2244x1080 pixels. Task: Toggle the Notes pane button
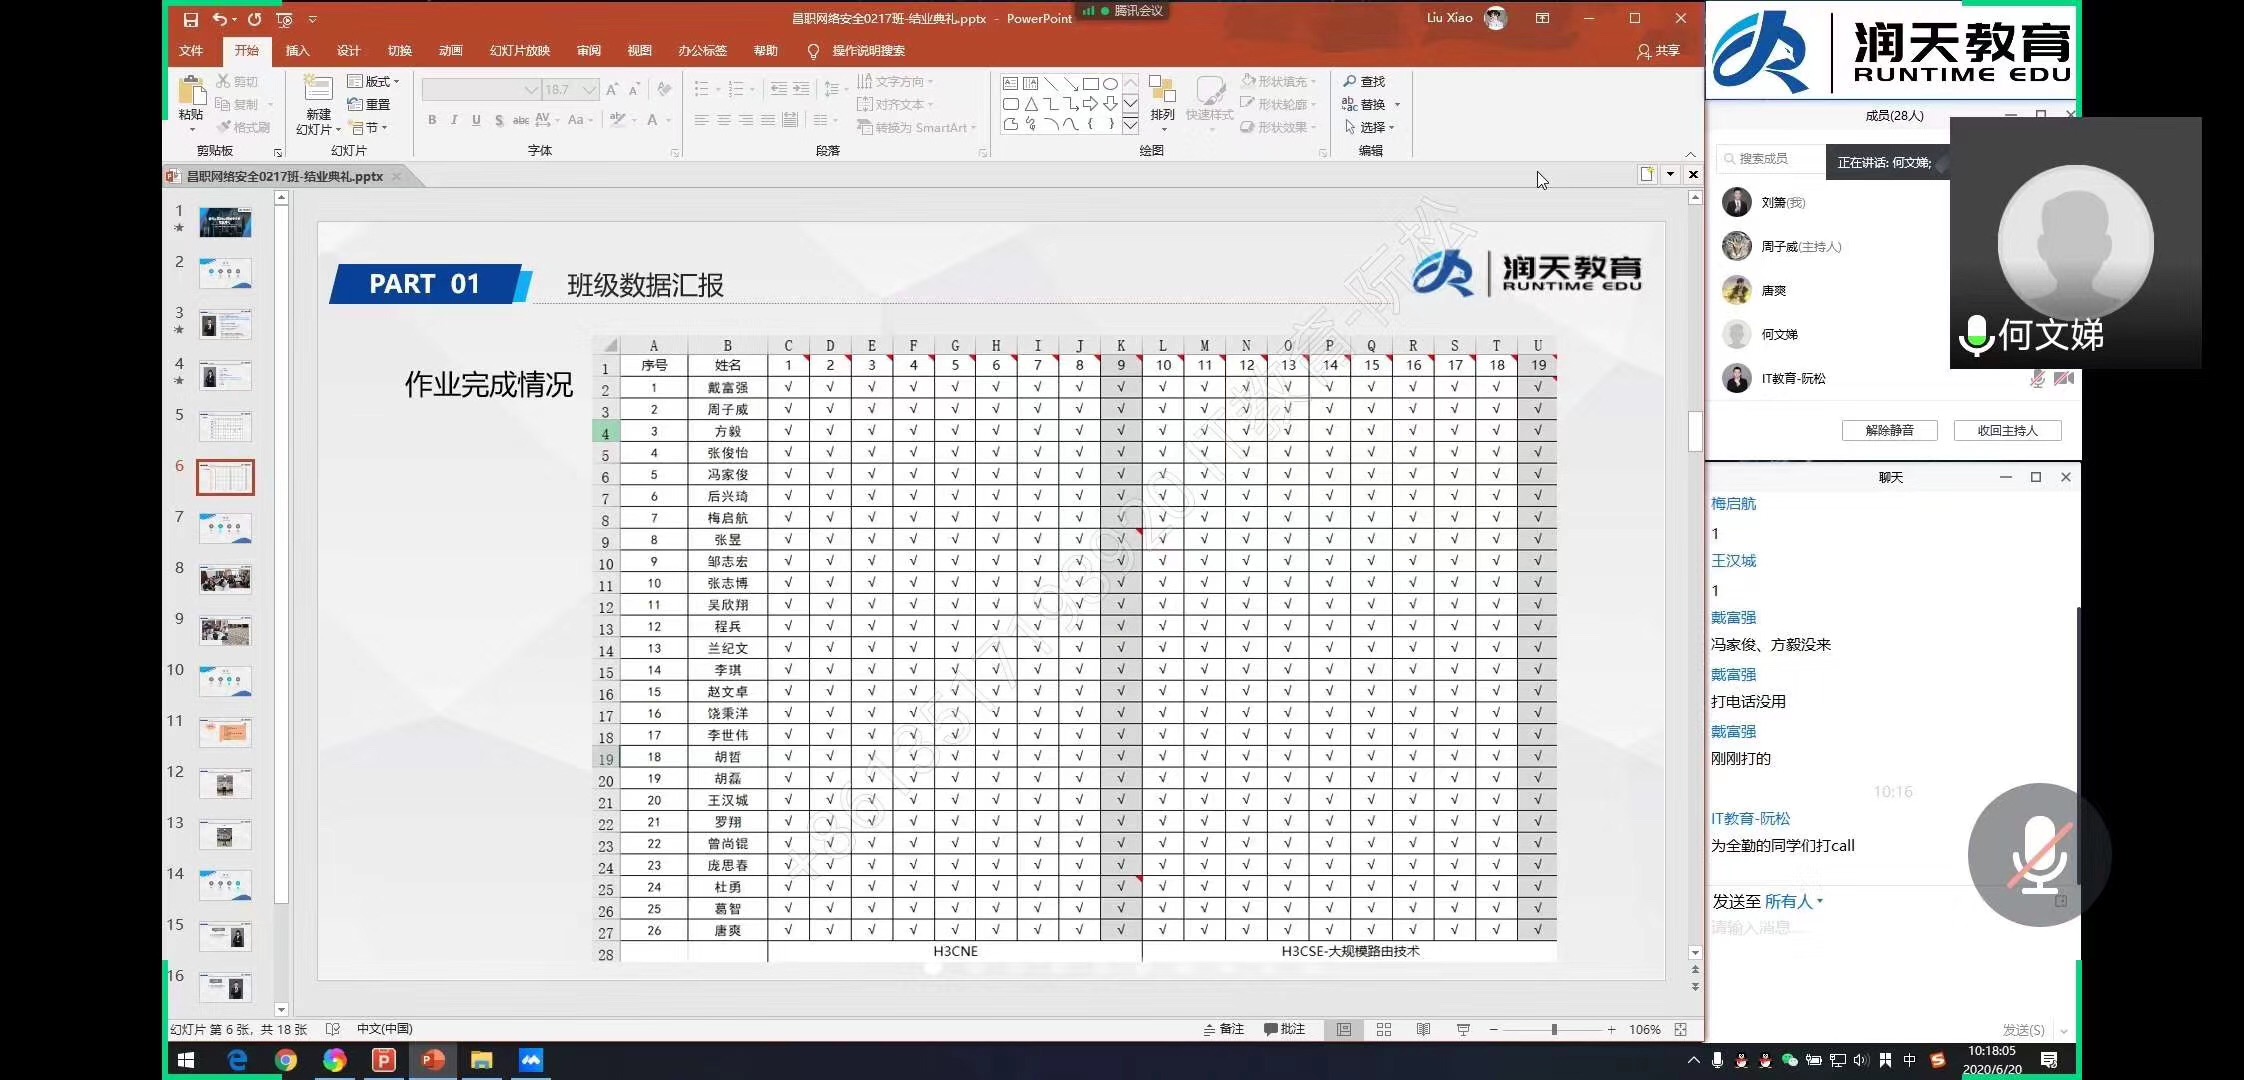[1224, 1029]
